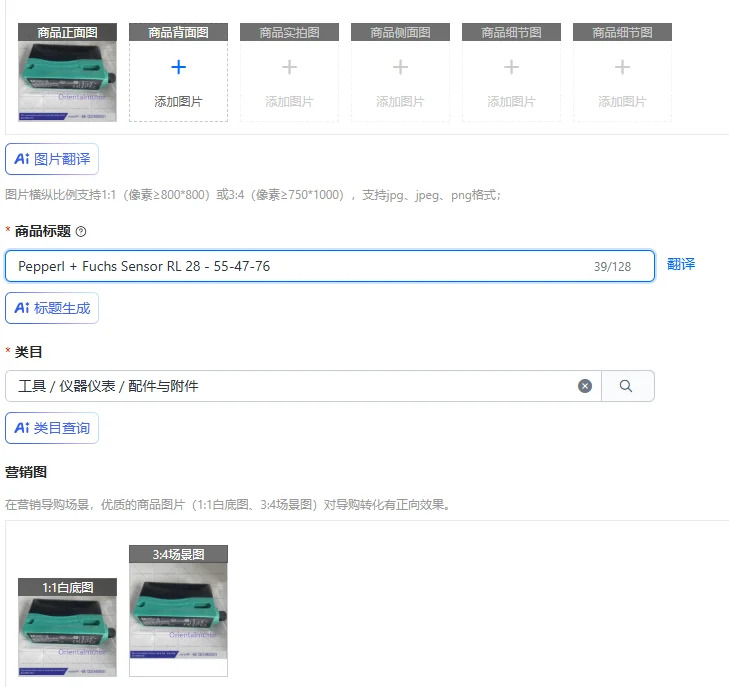Clear the selected 类目 value

click(585, 386)
